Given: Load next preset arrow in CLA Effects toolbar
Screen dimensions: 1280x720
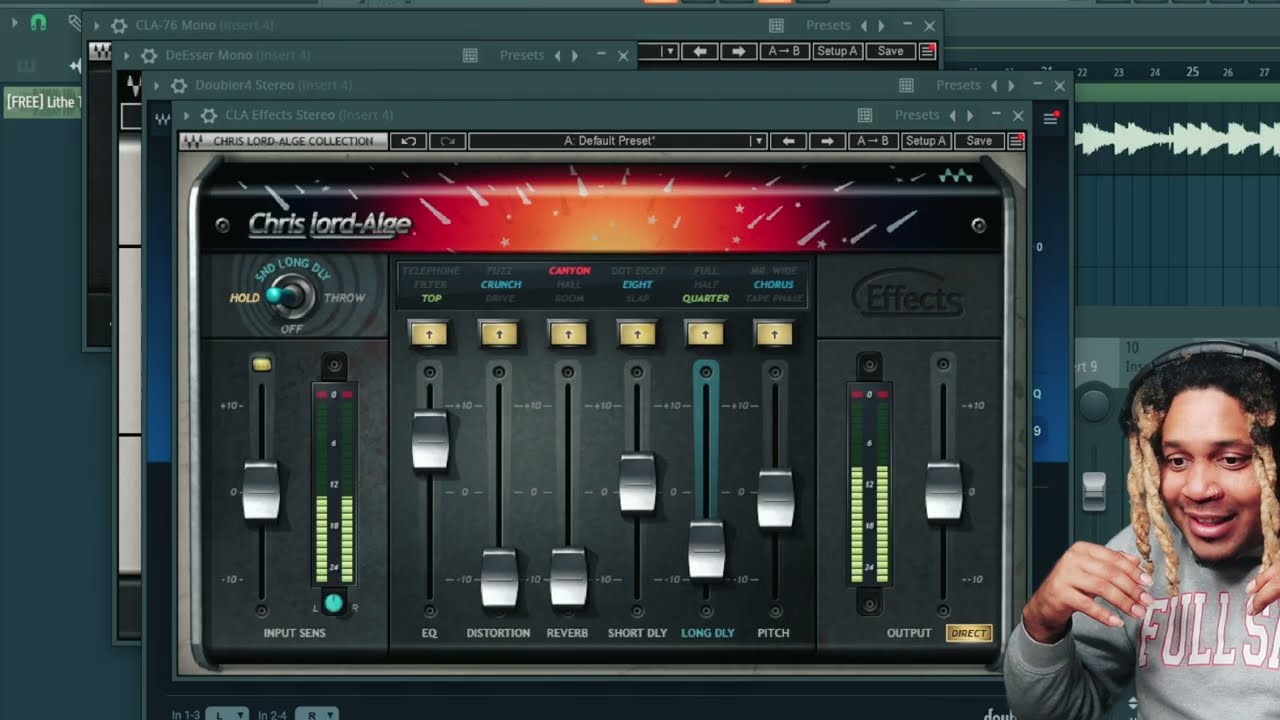Looking at the screenshot, I should (x=827, y=141).
